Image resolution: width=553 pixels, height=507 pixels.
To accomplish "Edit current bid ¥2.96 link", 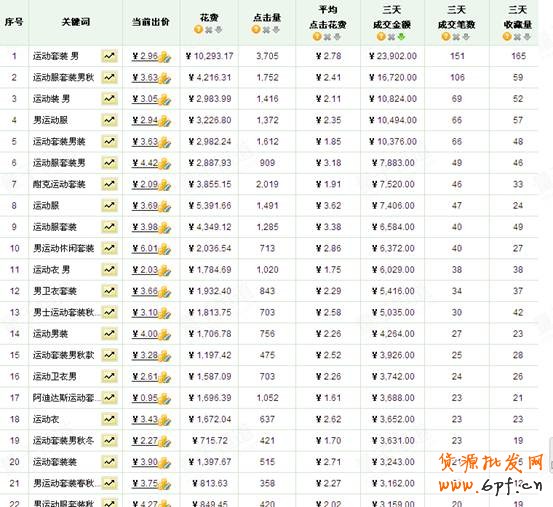I will [x=145, y=56].
